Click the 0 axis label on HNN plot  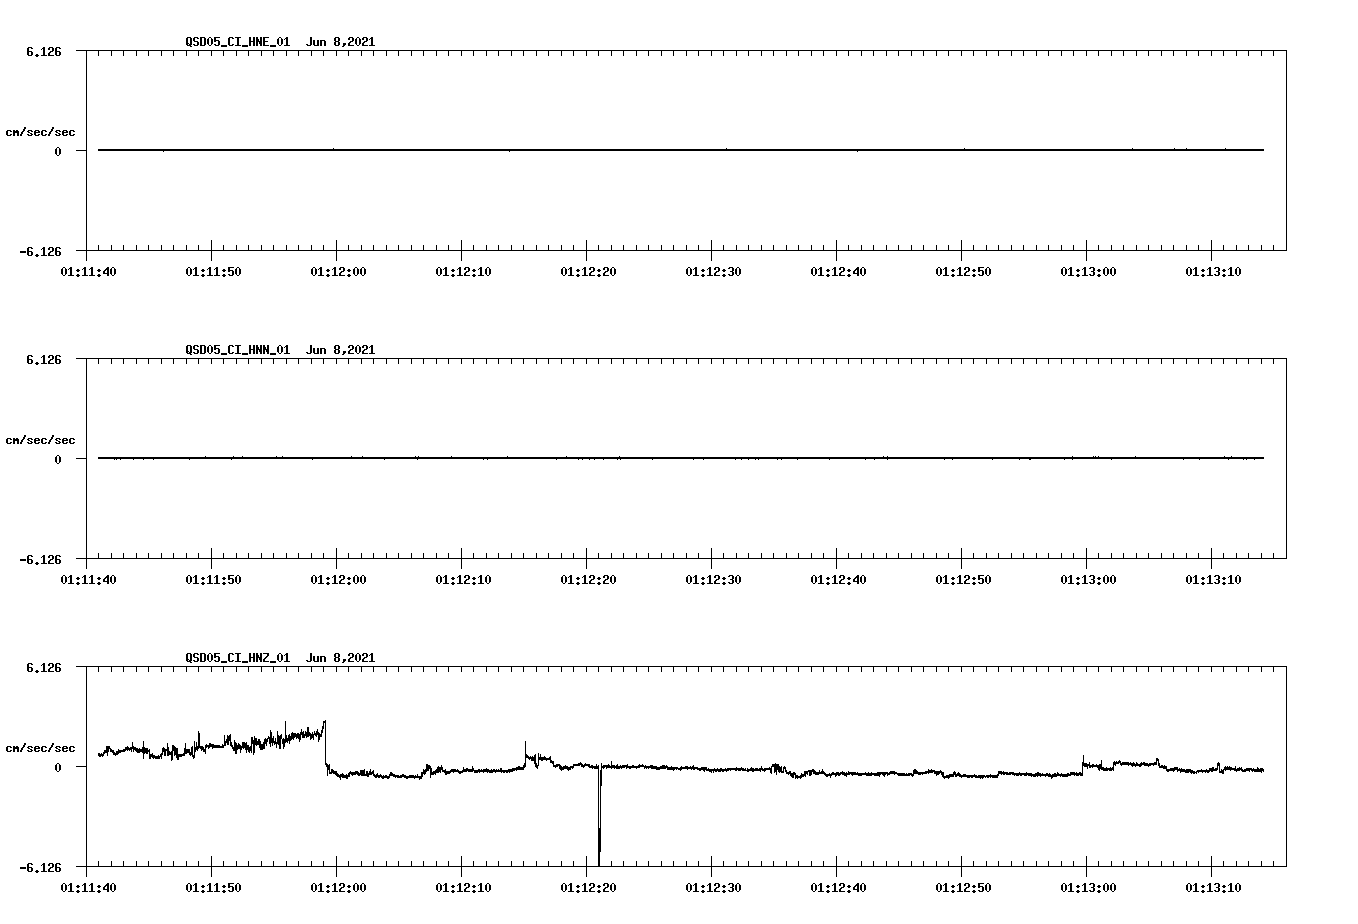click(58, 459)
